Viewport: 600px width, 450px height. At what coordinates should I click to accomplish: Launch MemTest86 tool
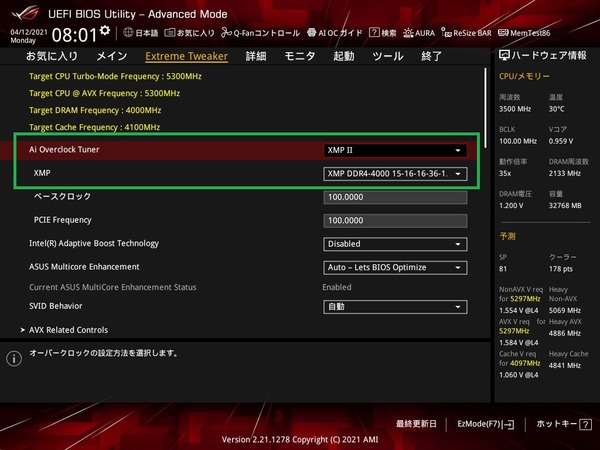(530, 32)
